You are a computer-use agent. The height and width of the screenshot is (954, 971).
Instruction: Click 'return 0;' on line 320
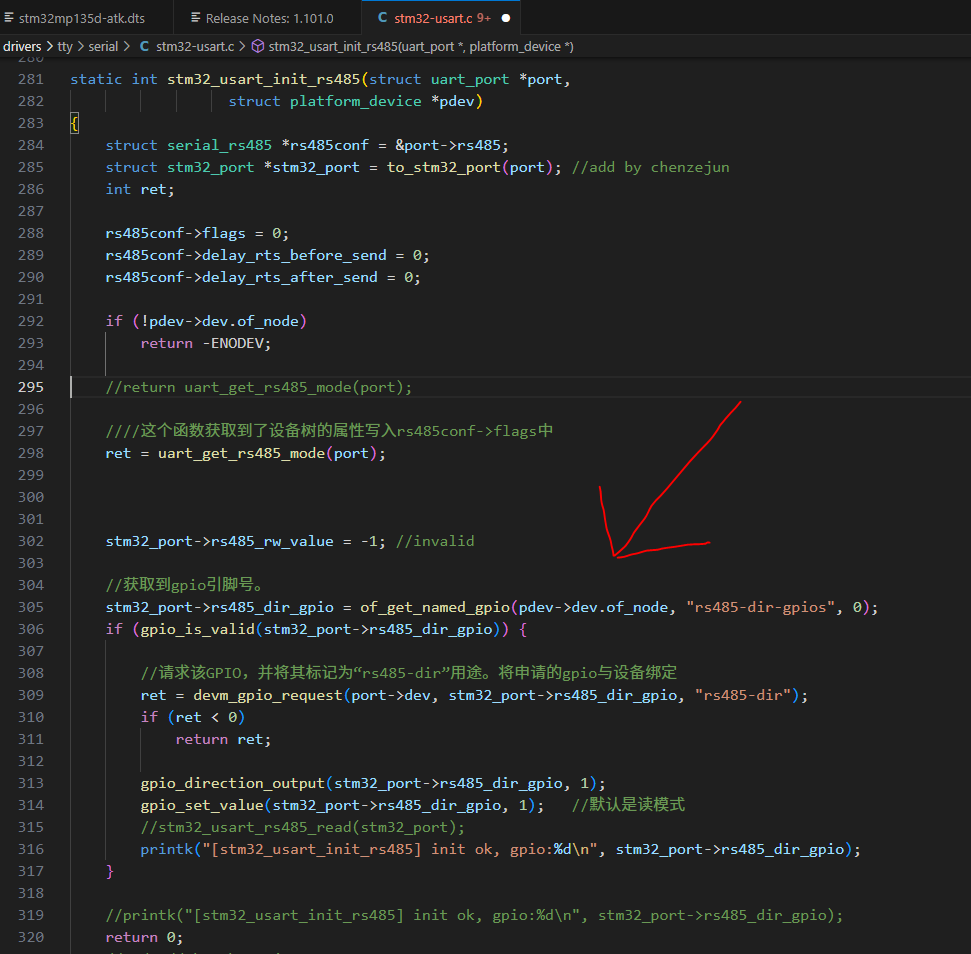click(x=144, y=937)
